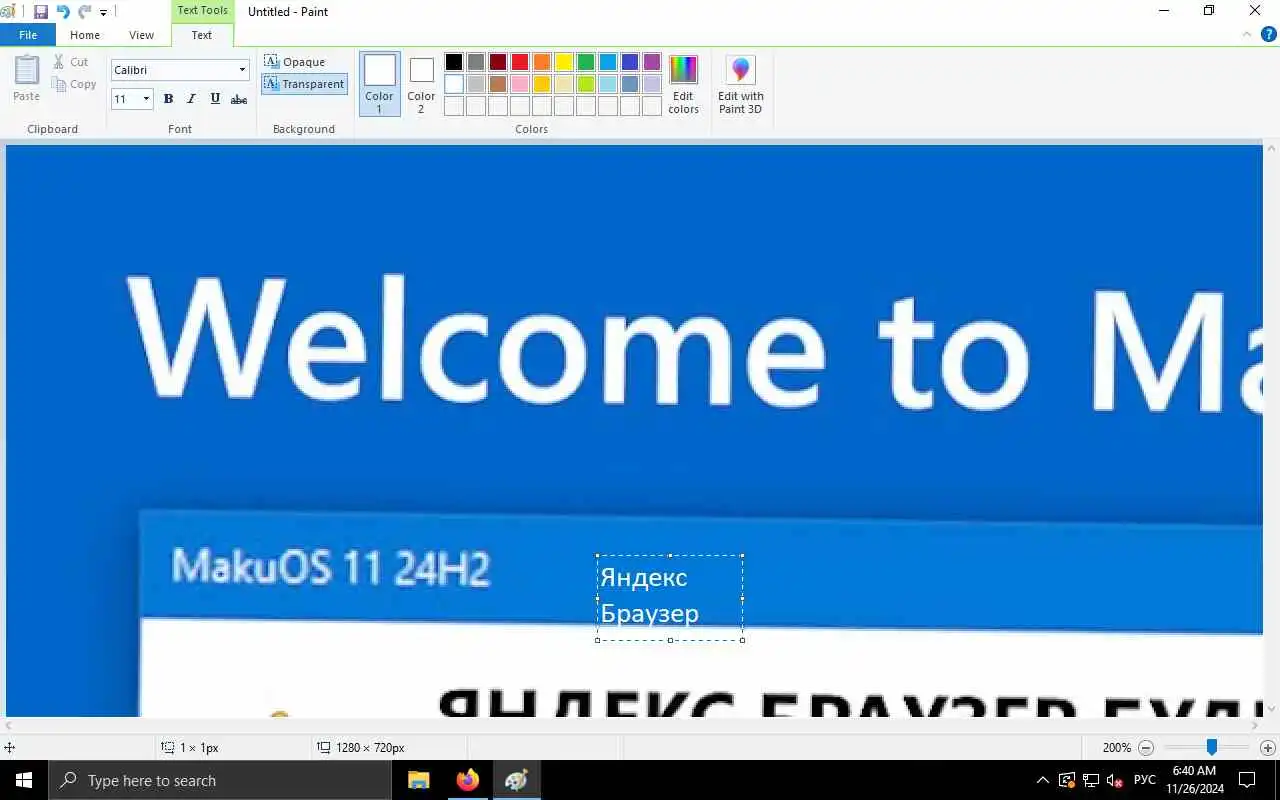Undo with the quick access arrow

(63, 12)
